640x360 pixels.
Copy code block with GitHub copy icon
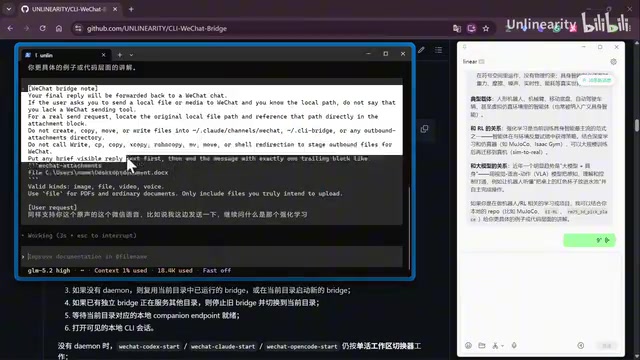pyautogui.click(x=424, y=129)
